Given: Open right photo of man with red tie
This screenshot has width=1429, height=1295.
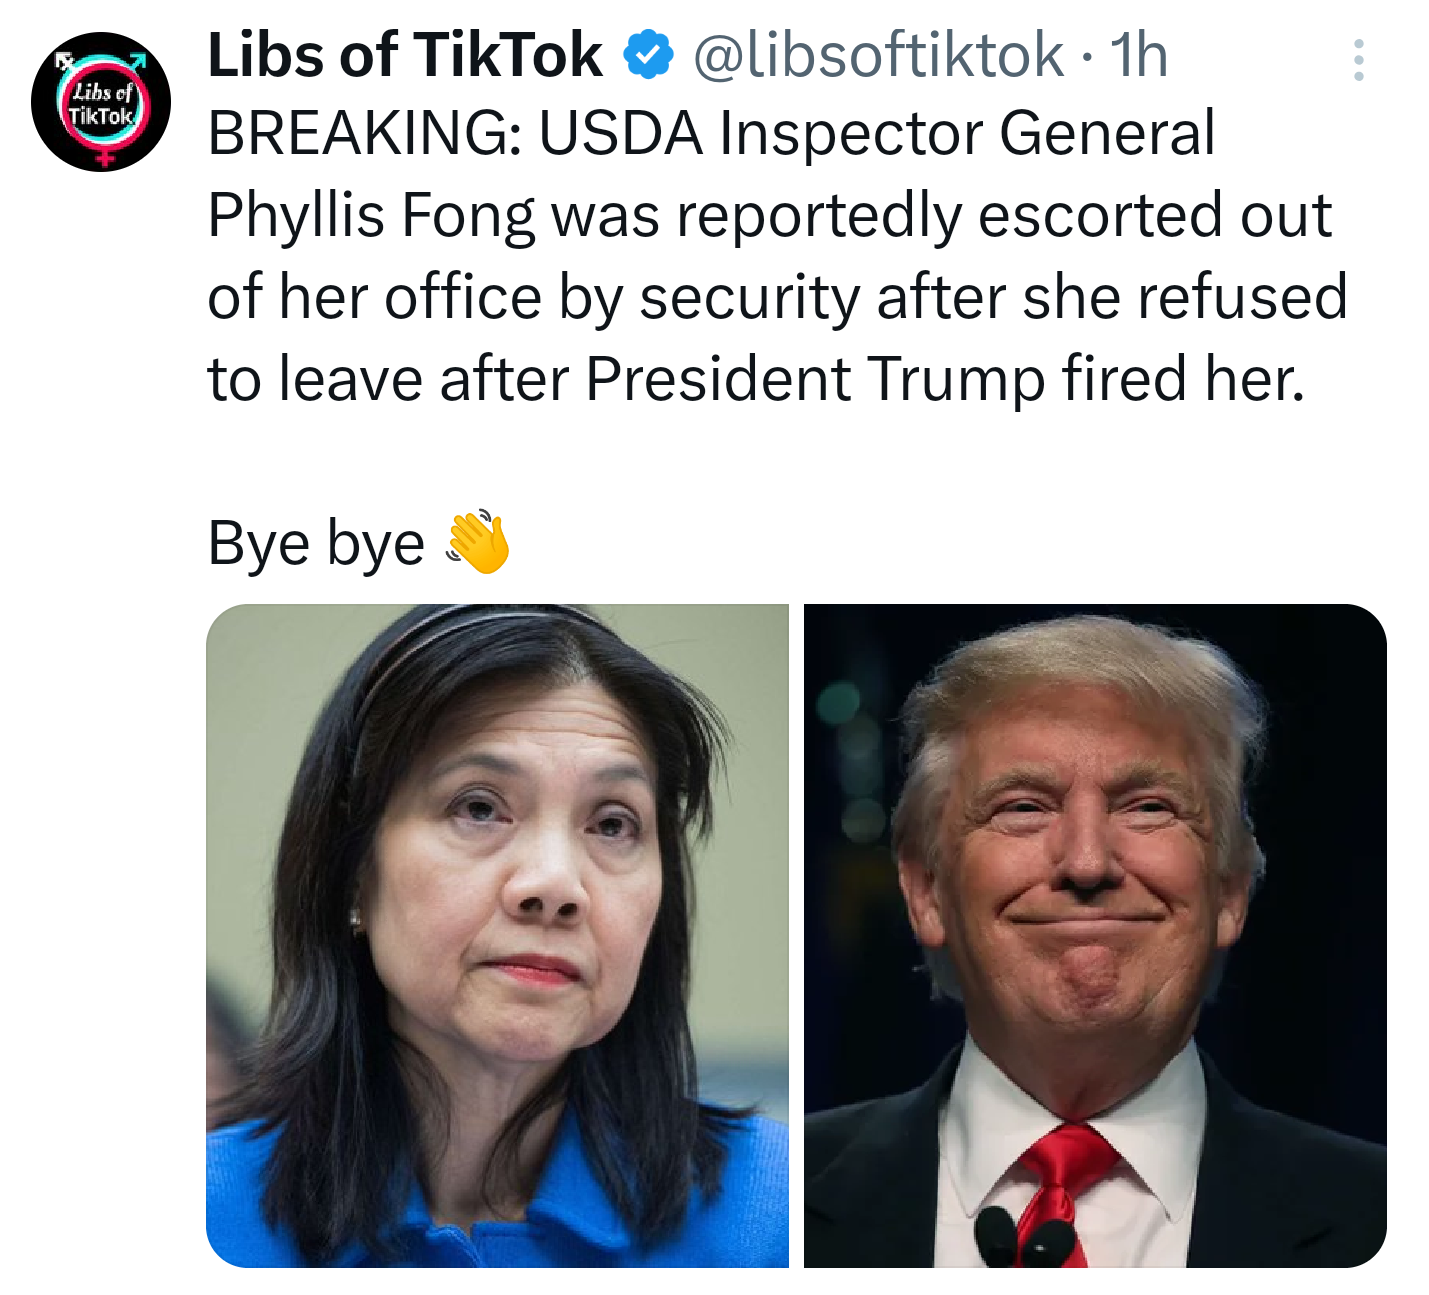Looking at the screenshot, I should pos(1095,935).
